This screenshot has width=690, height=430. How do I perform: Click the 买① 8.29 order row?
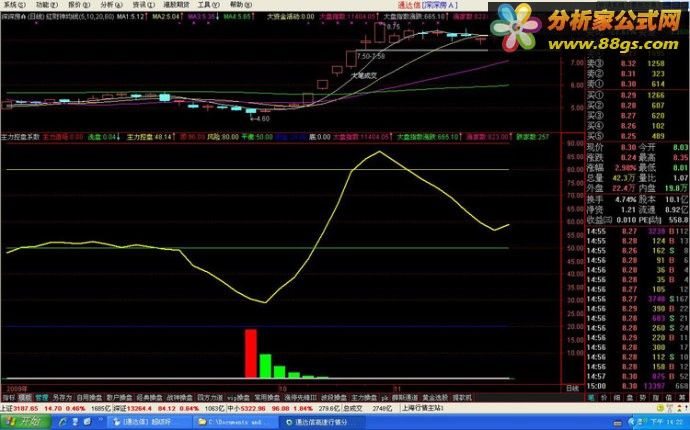[x=626, y=95]
